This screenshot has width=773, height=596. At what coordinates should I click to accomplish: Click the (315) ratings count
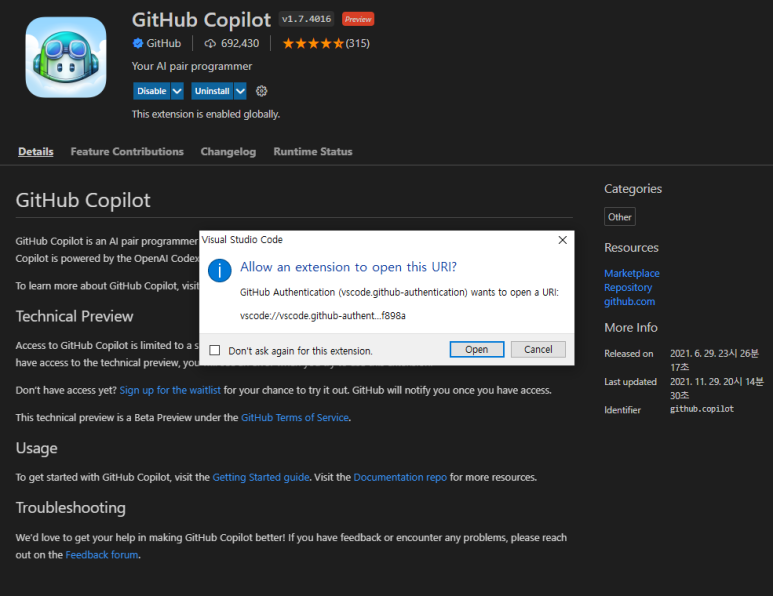point(357,43)
